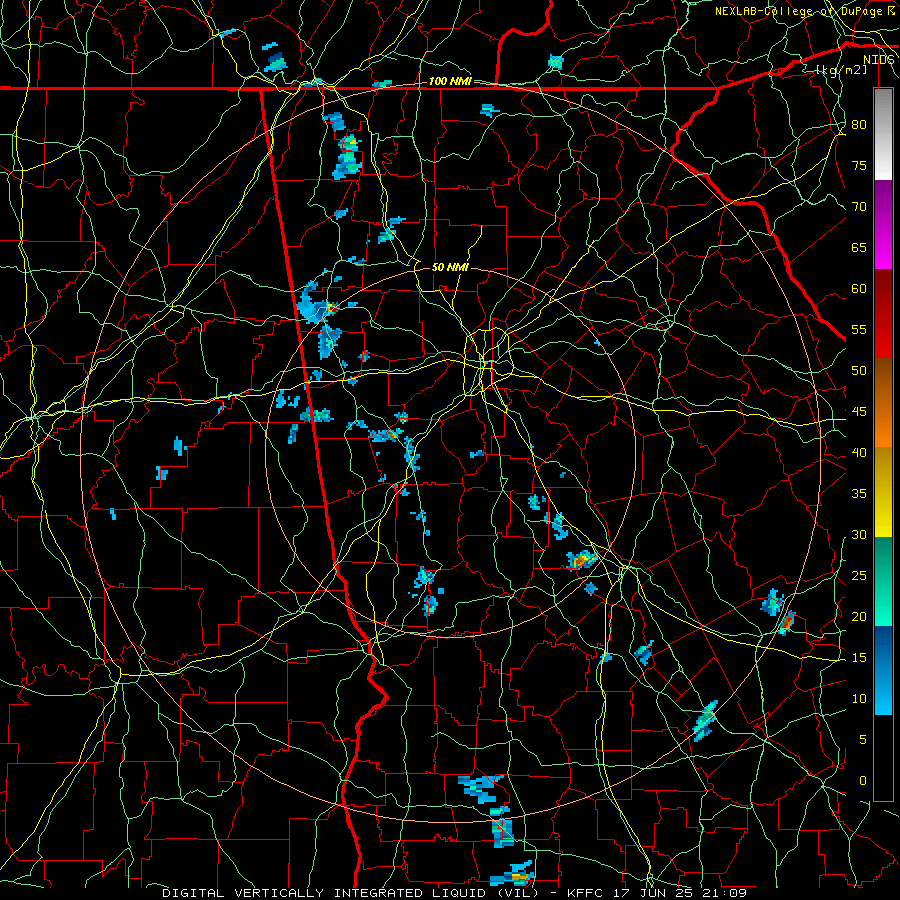Image resolution: width=900 pixels, height=900 pixels.
Task: Click the legend value 45
Action: tap(859, 412)
